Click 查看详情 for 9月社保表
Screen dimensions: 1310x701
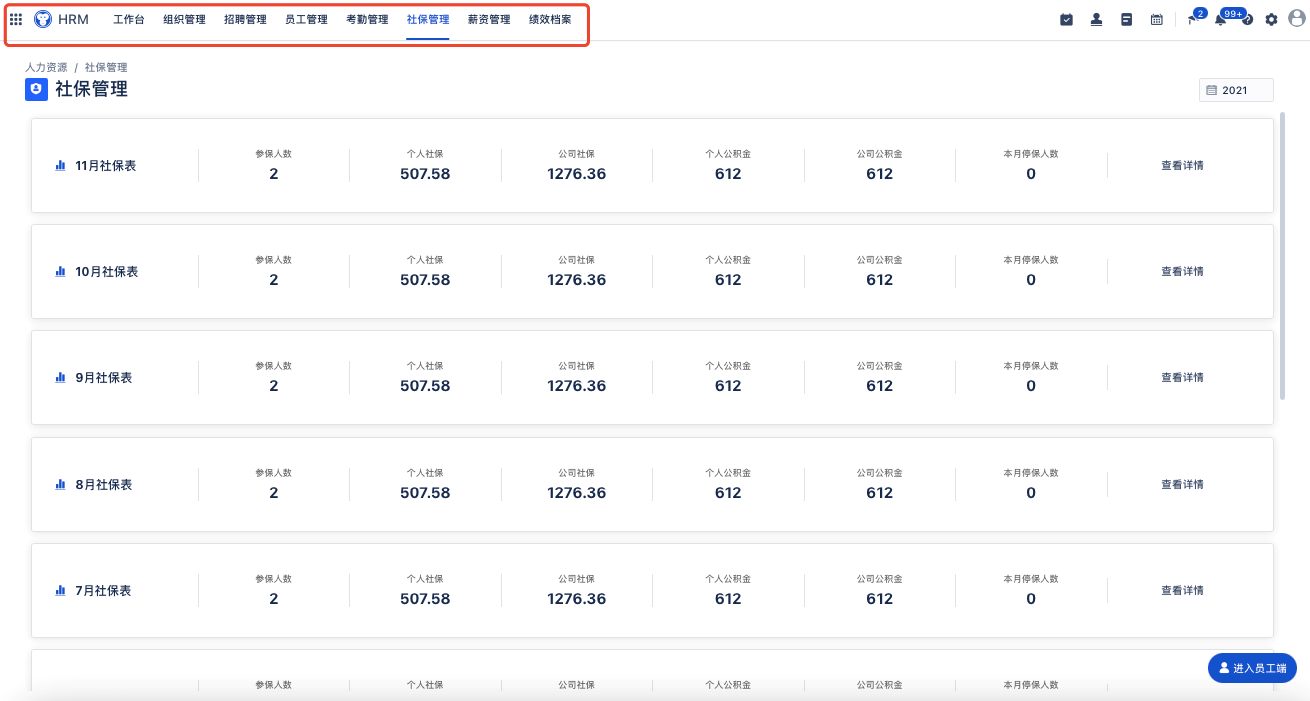click(x=1182, y=377)
